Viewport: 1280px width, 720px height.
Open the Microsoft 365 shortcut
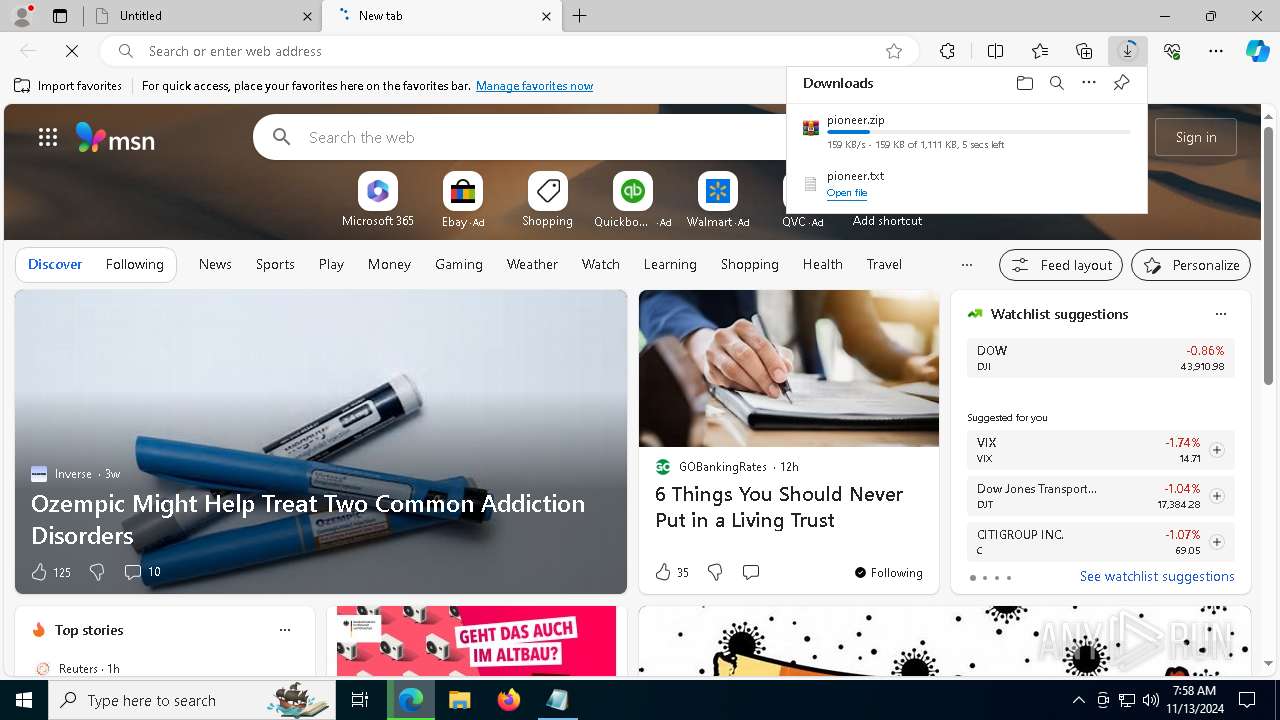pyautogui.click(x=377, y=200)
